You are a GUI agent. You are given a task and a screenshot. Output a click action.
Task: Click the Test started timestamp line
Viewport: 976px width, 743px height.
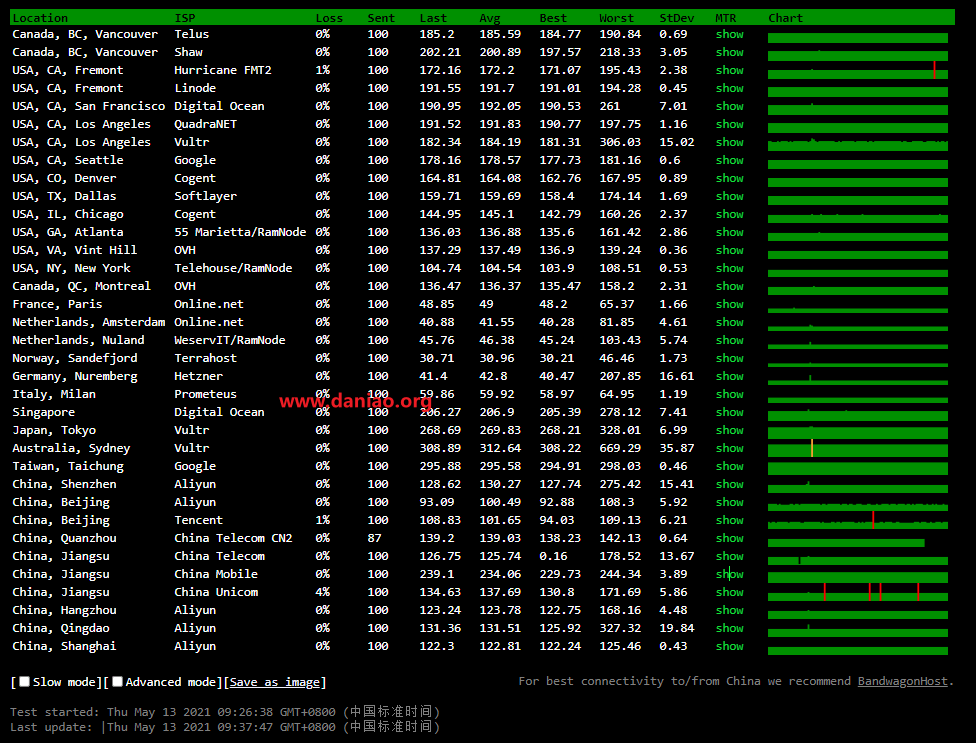click(225, 711)
